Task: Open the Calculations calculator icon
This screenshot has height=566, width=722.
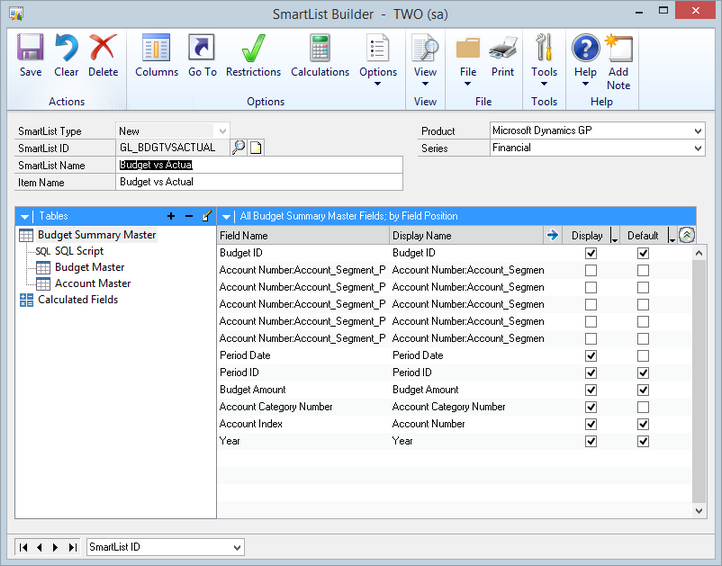Action: [320, 47]
